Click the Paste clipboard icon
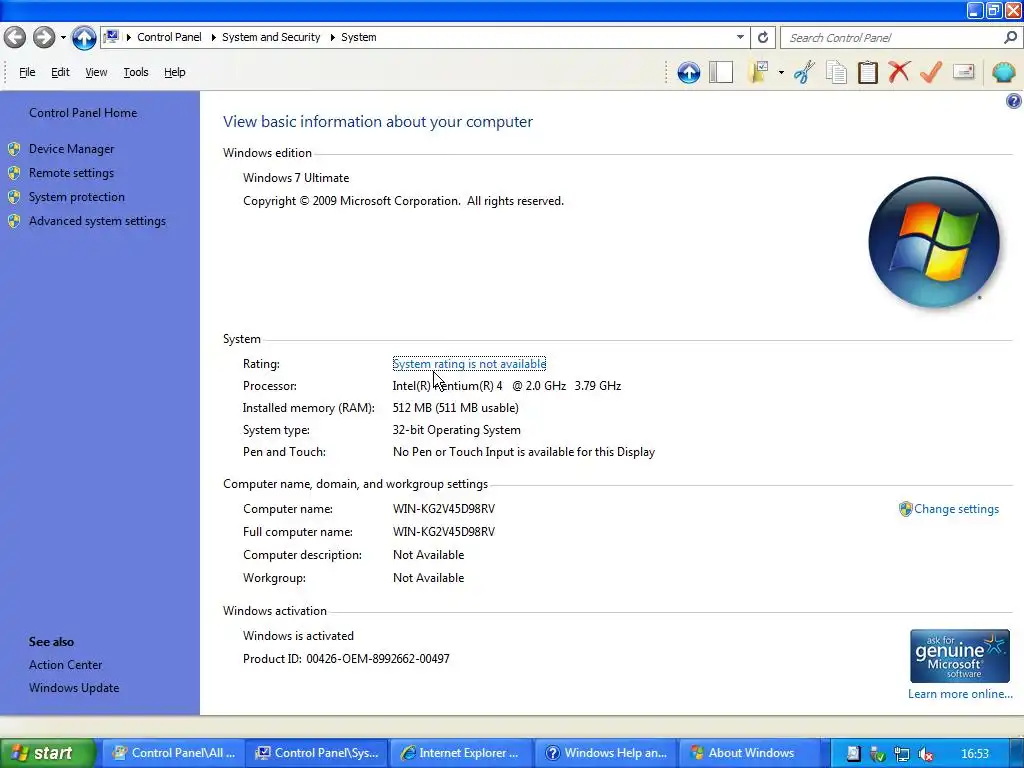 pyautogui.click(x=867, y=72)
